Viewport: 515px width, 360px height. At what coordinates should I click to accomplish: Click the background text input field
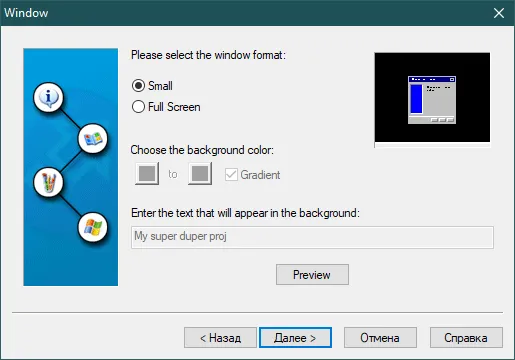[x=312, y=237]
